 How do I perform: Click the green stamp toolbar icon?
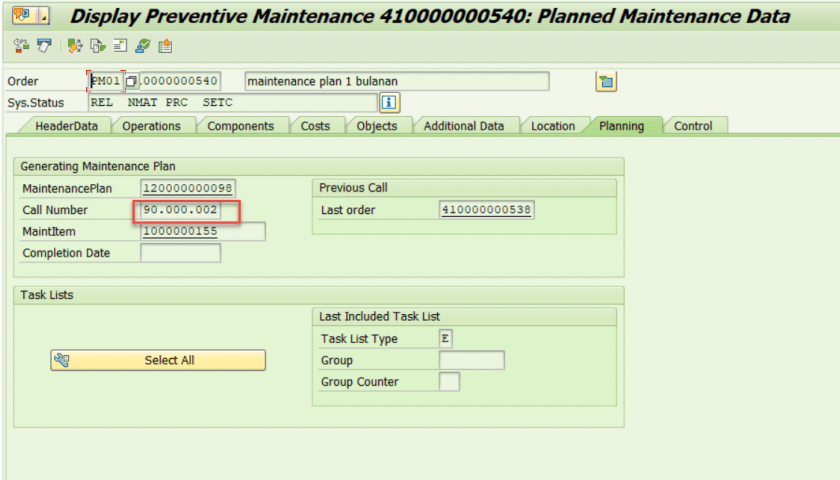point(143,46)
